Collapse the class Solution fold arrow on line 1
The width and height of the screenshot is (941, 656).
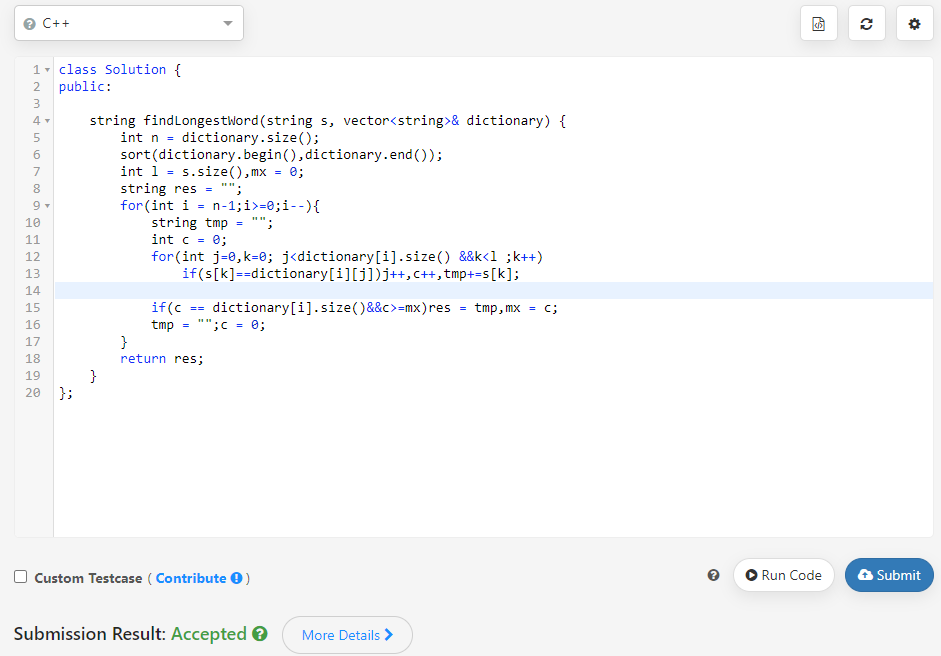(47, 70)
